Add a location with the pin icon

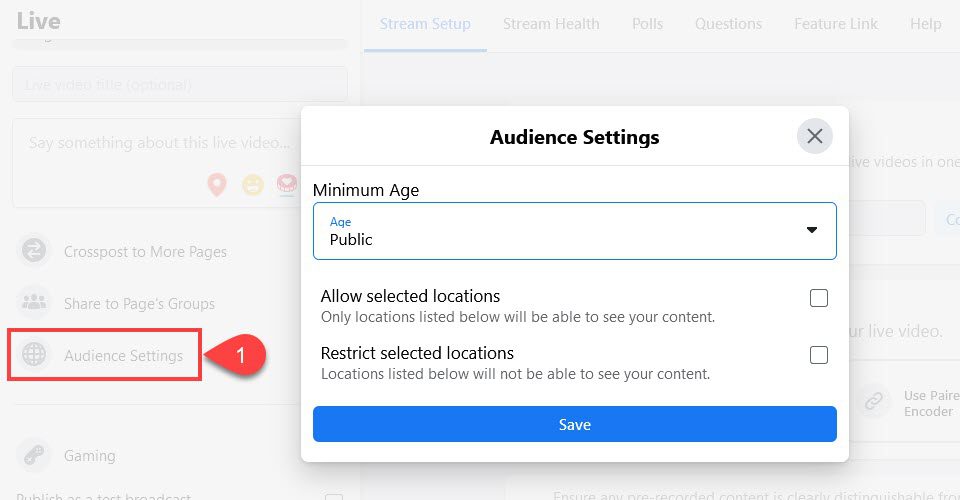click(217, 184)
